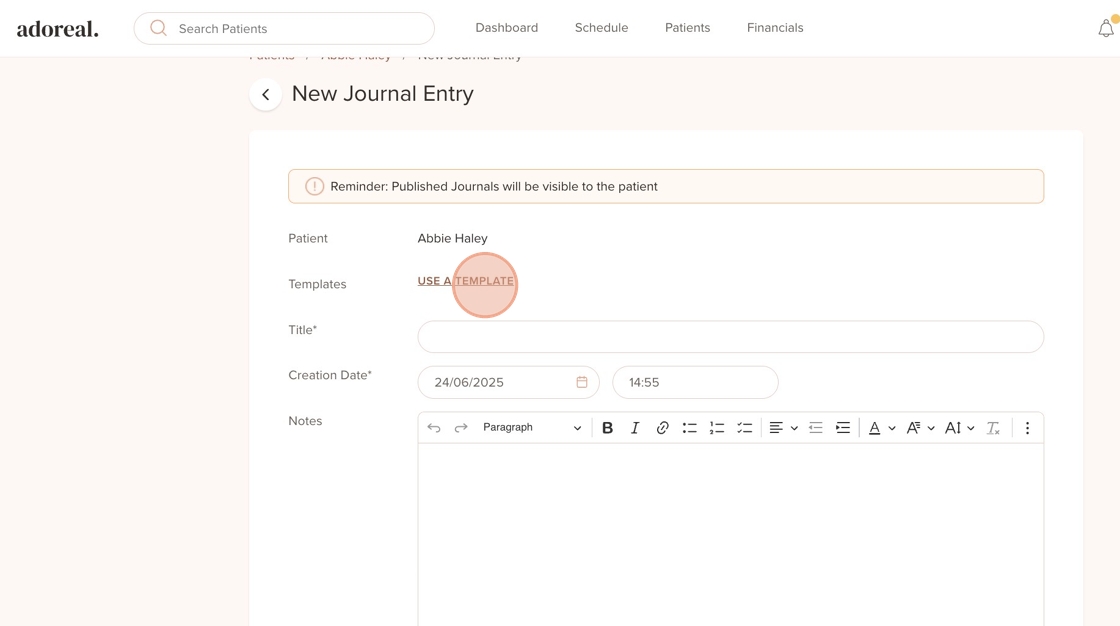1120x626 pixels.
Task: Increase indent in notes
Action: click(843, 428)
